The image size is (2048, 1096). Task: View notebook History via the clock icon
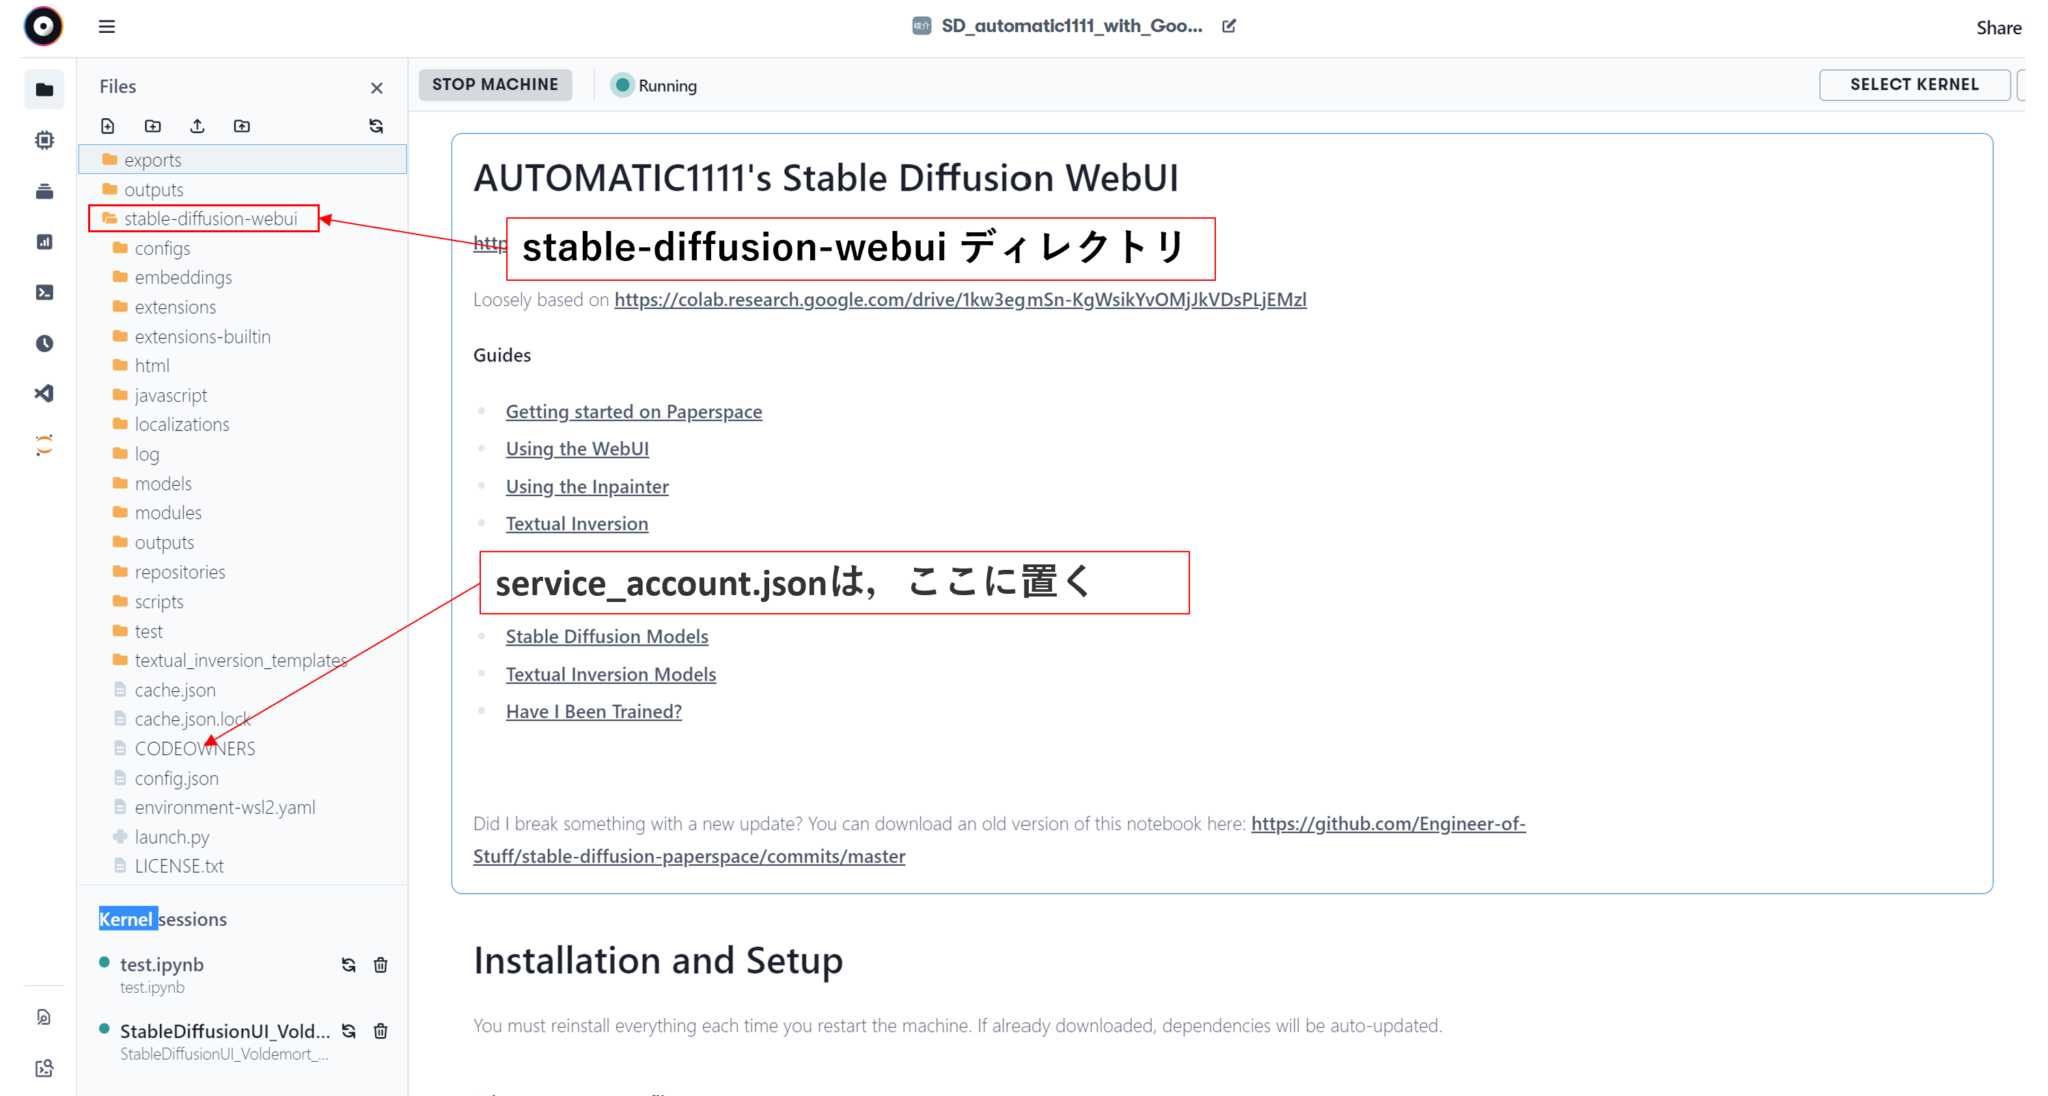pyautogui.click(x=44, y=343)
